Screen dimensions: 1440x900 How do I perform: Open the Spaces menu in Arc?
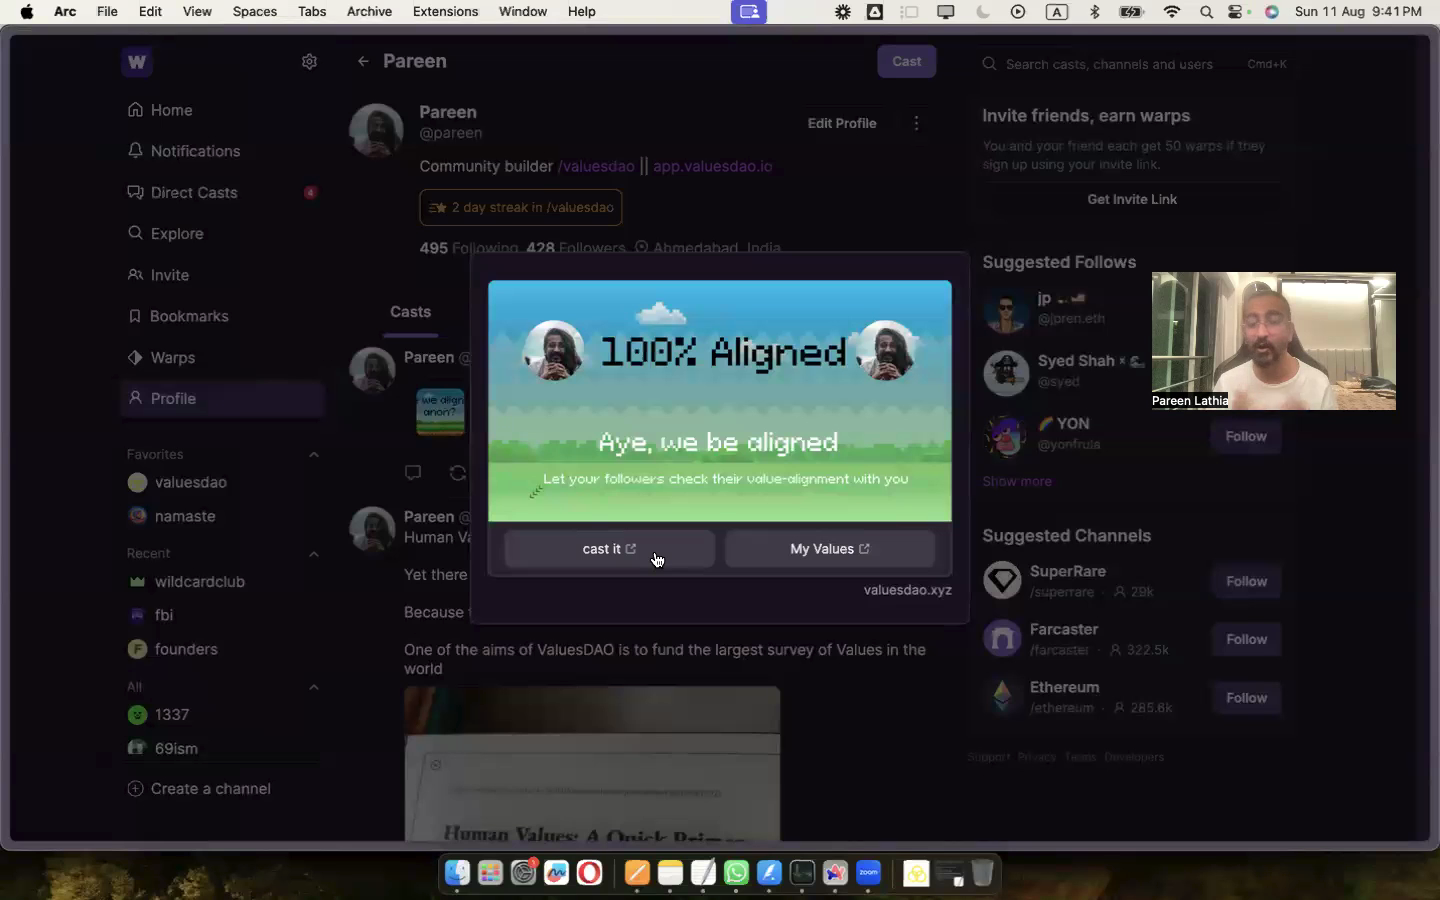[254, 11]
